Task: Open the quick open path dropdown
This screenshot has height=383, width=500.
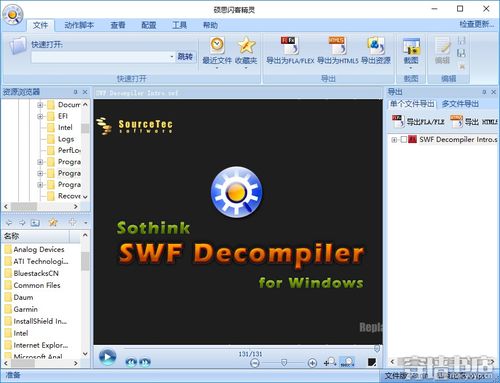Action: (172, 57)
